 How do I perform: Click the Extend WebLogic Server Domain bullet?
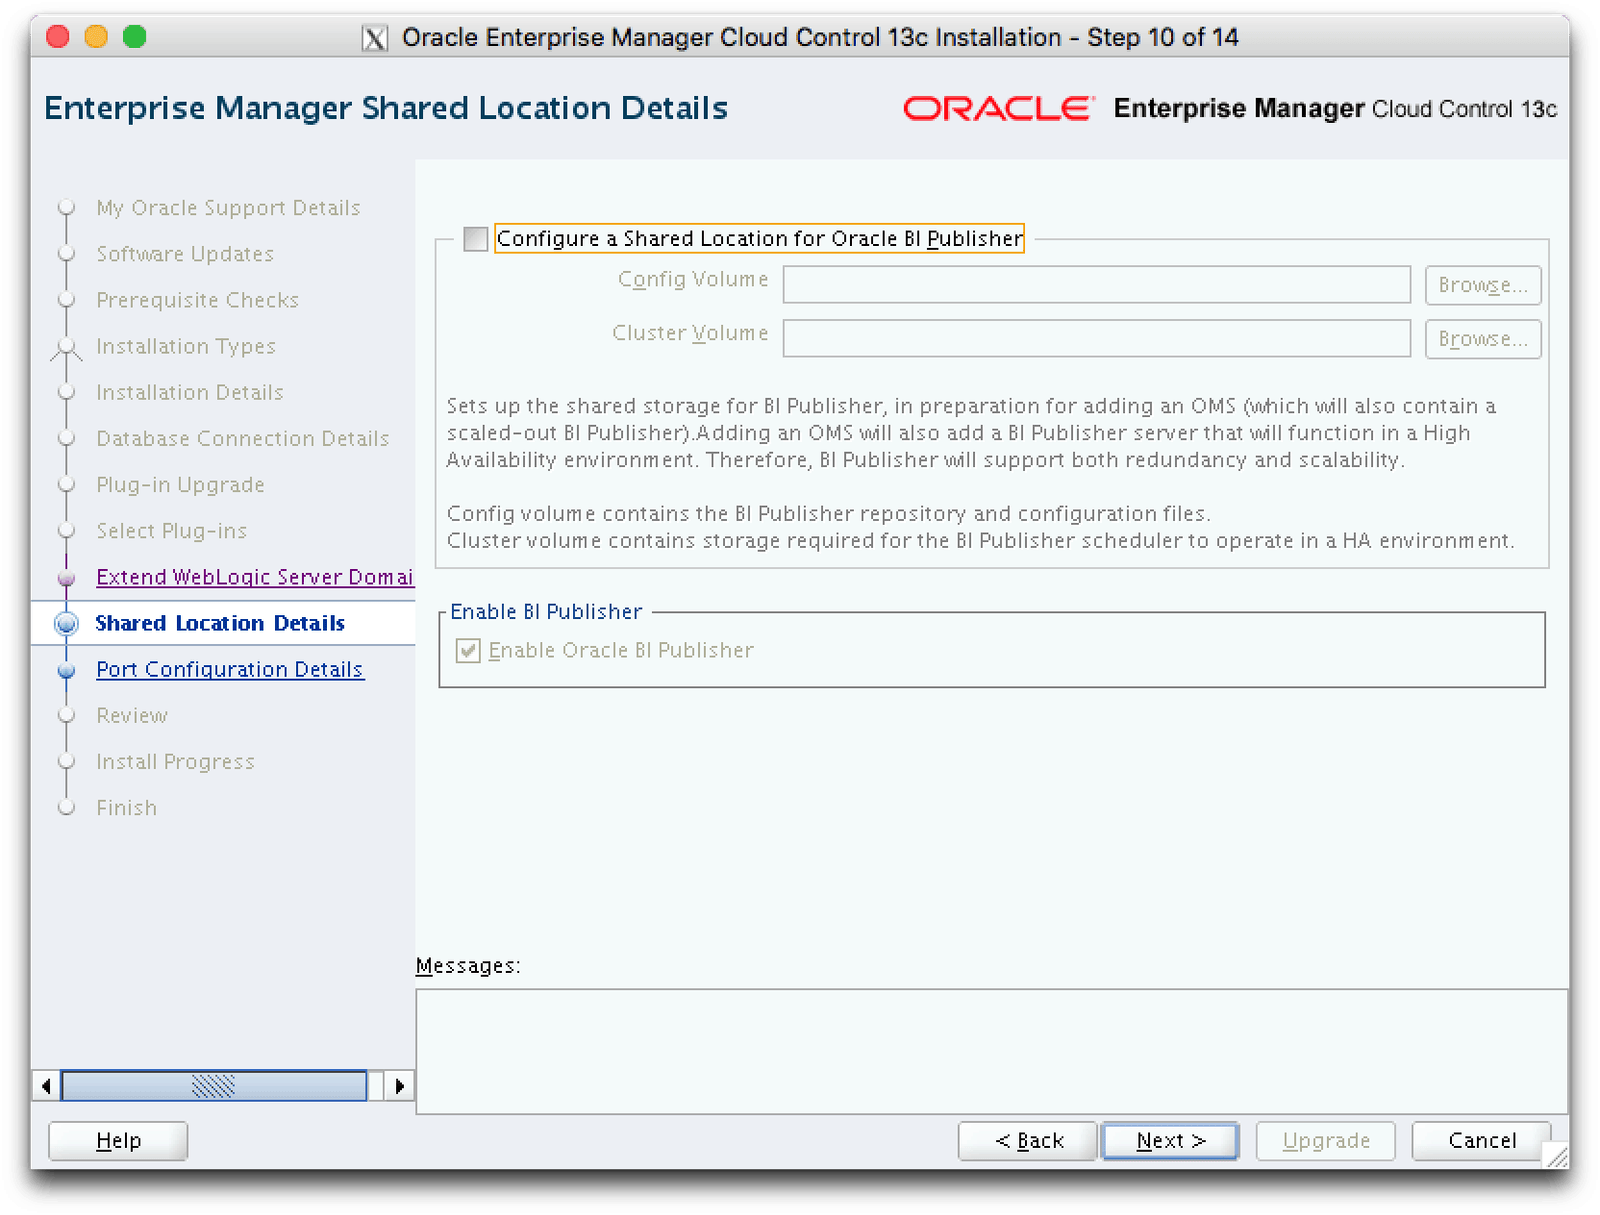click(x=67, y=578)
